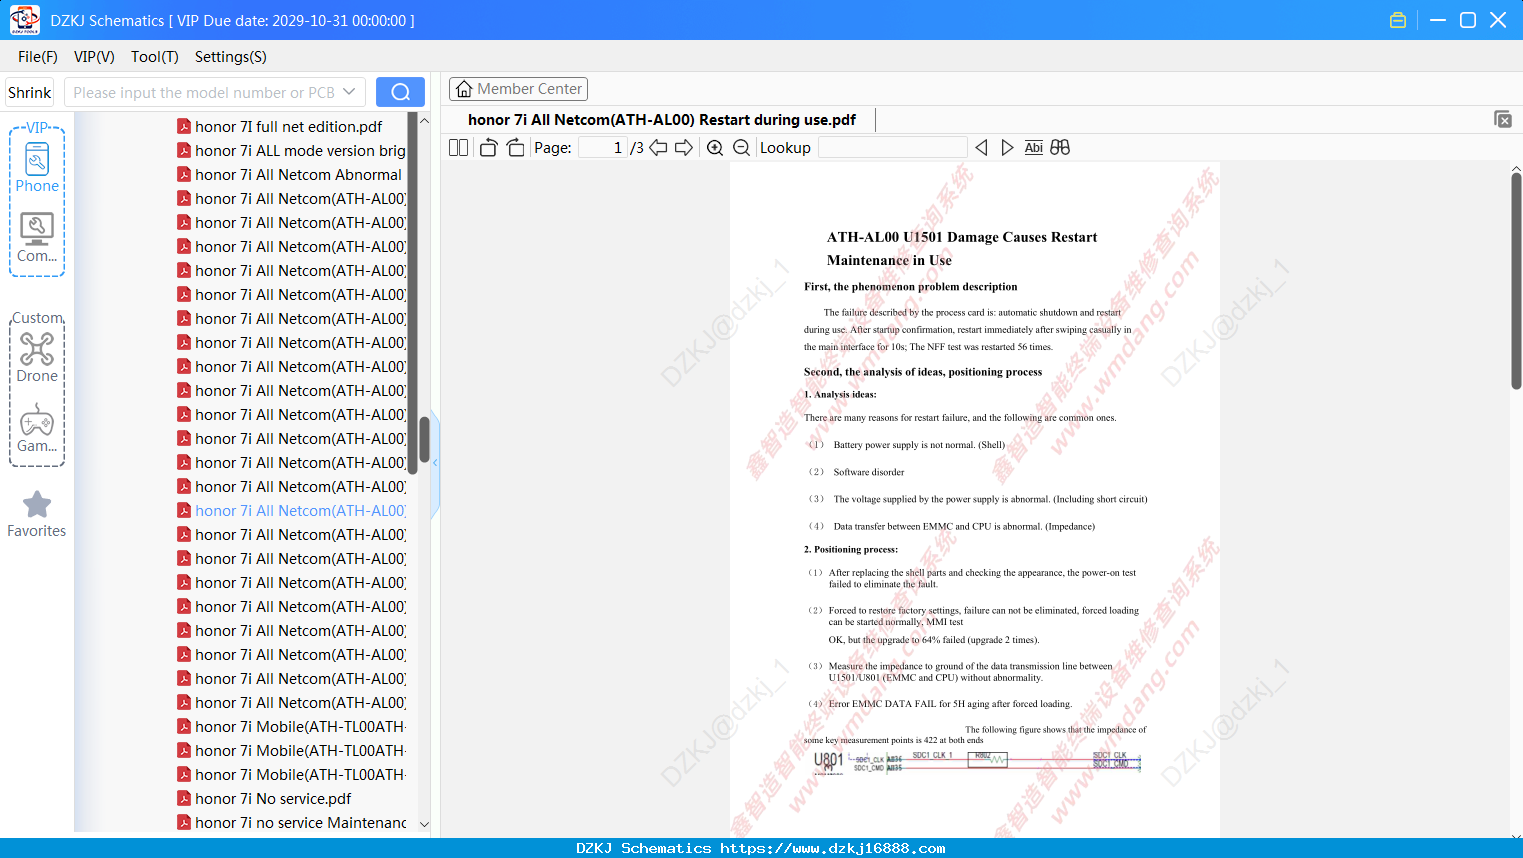Viewport: 1523px width, 858px height.
Task: Go to next page with right arrow
Action: tap(684, 148)
